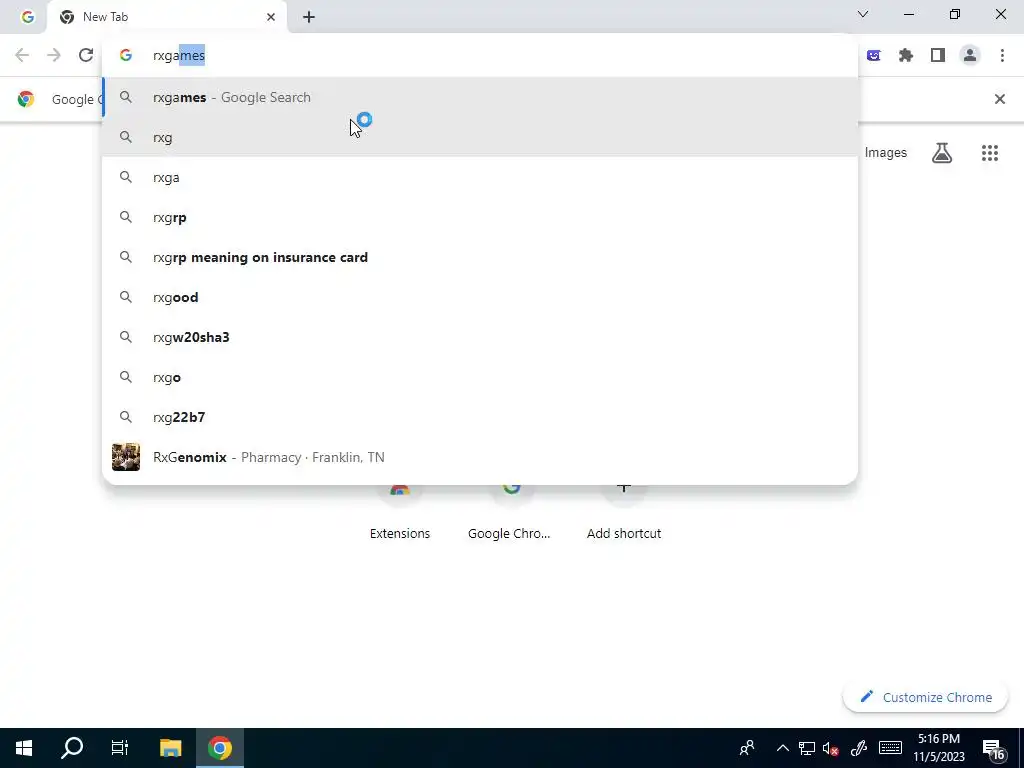Open the clock showing 5:16 PM

939,748
